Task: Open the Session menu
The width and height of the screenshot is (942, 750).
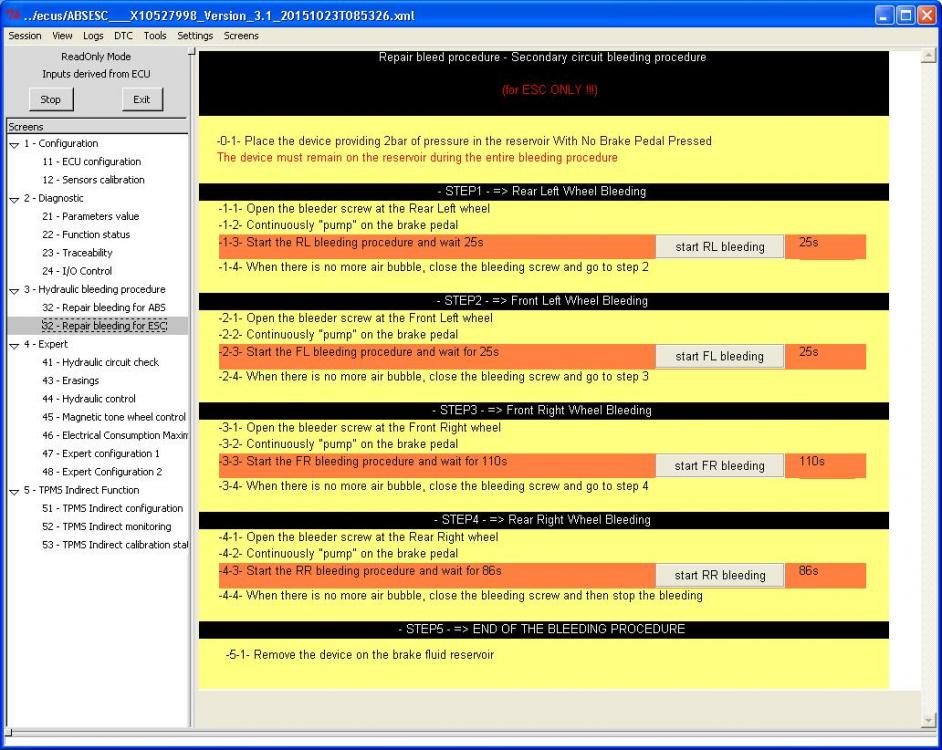Action: pyautogui.click(x=25, y=36)
